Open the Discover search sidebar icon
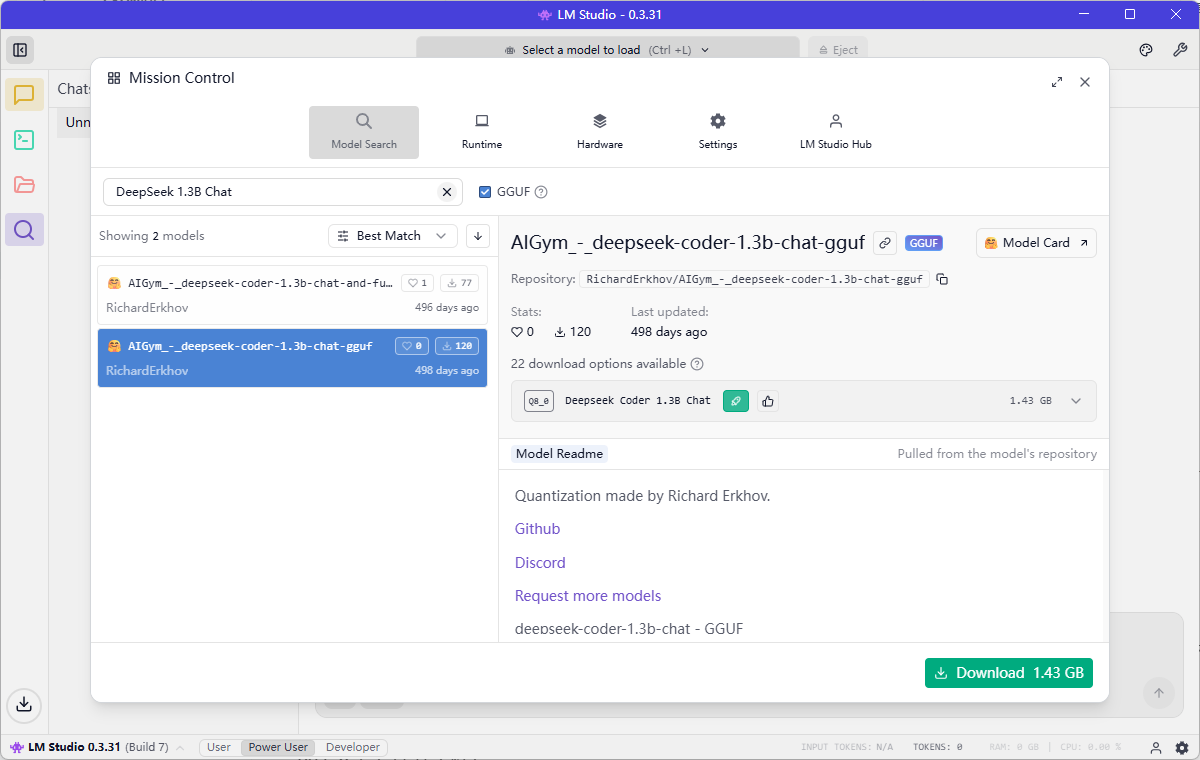 (x=24, y=230)
